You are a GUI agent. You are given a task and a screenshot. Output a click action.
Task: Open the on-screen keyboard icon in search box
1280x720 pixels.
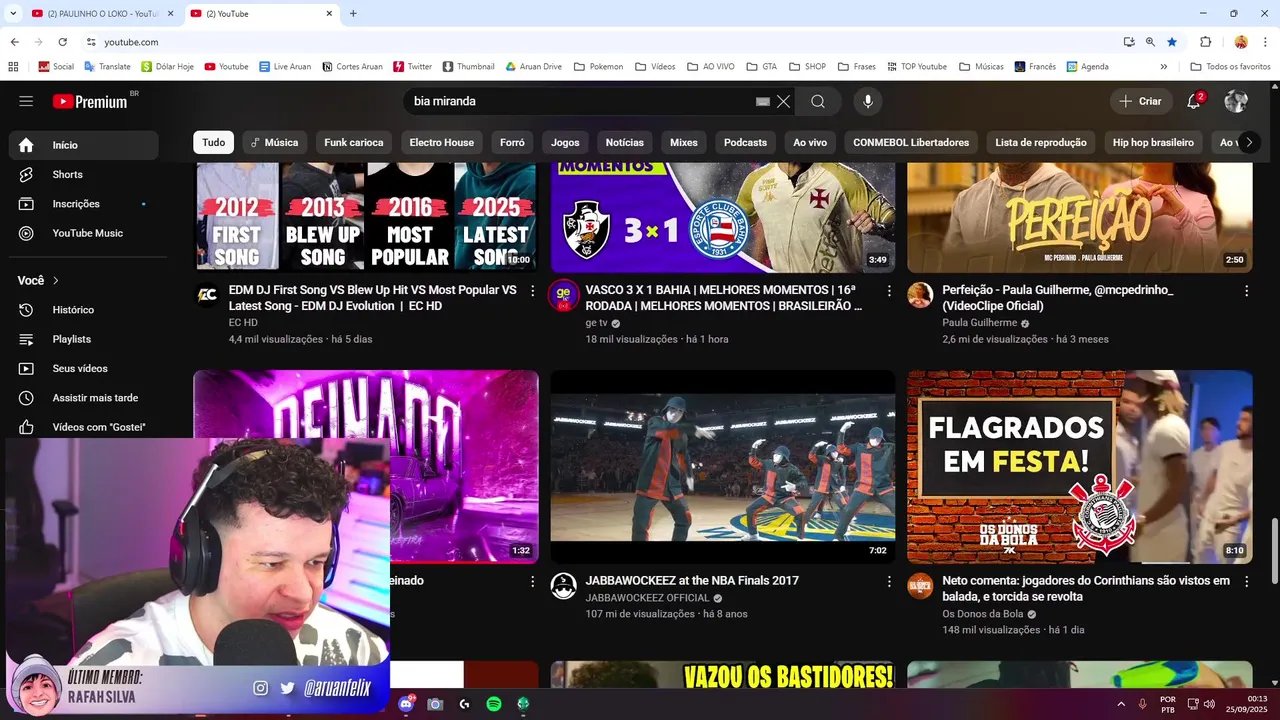[762, 101]
